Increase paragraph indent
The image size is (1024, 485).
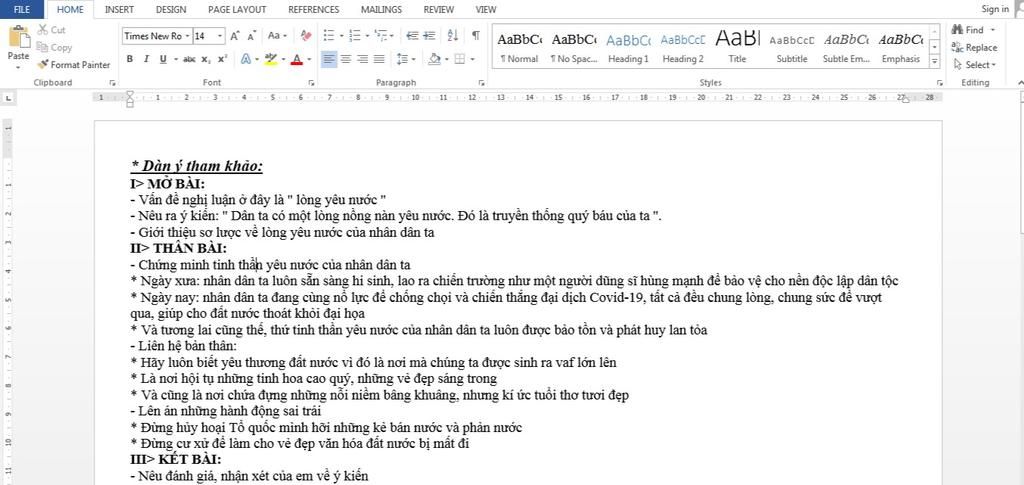pos(429,35)
